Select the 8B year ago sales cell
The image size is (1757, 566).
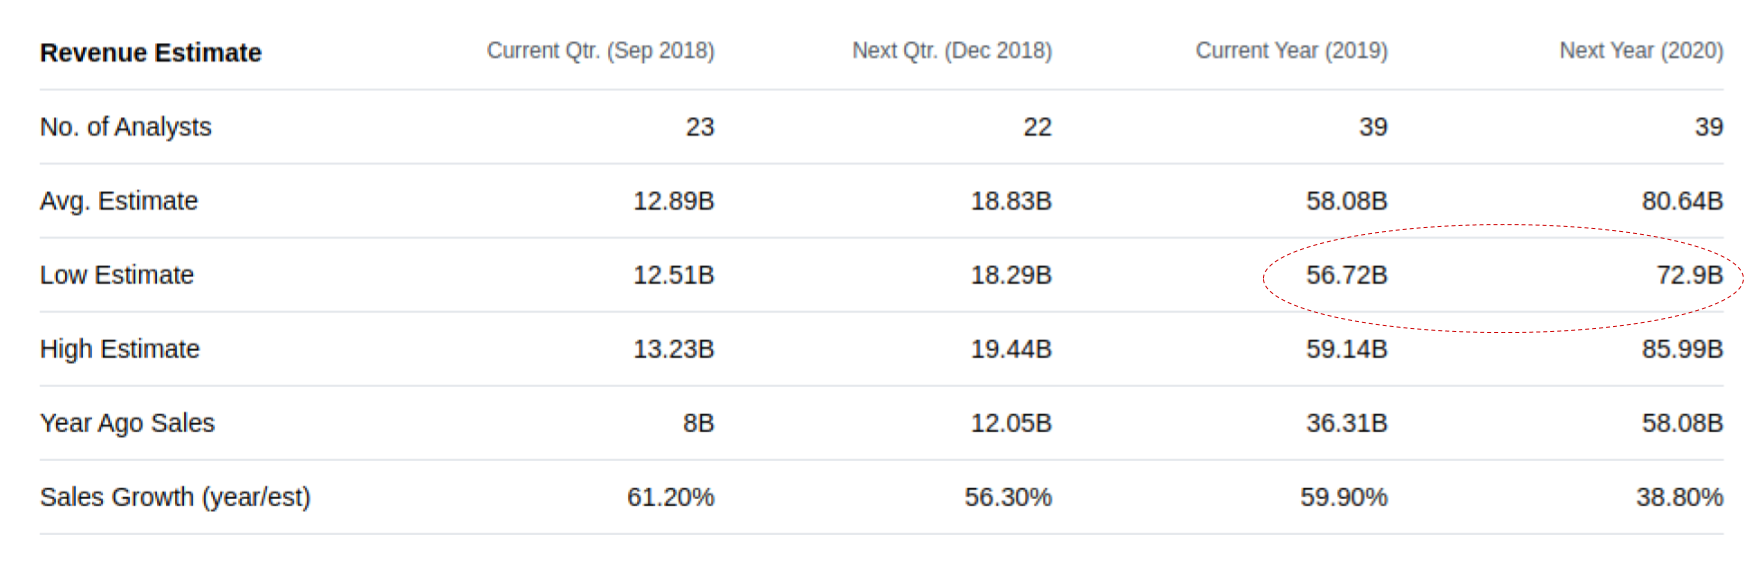tap(698, 423)
